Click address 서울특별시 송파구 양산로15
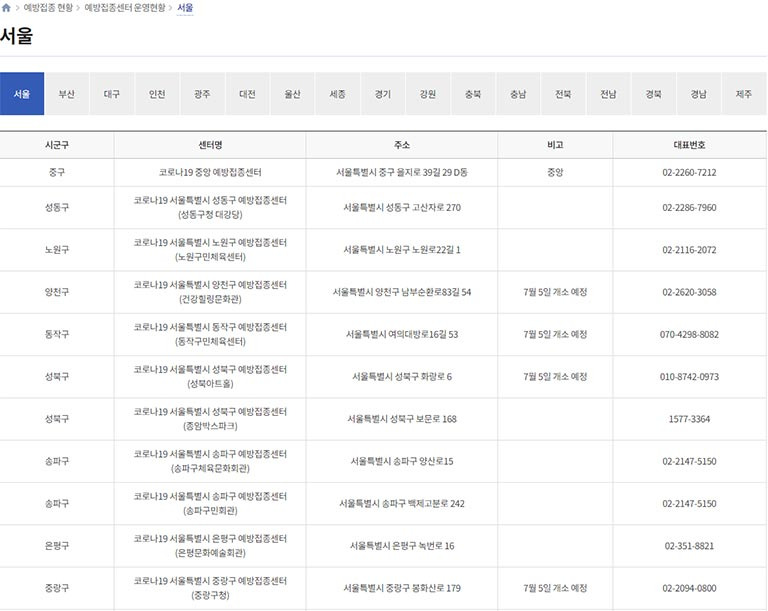Image resolution: width=768 pixels, height=611 pixels. tap(402, 462)
